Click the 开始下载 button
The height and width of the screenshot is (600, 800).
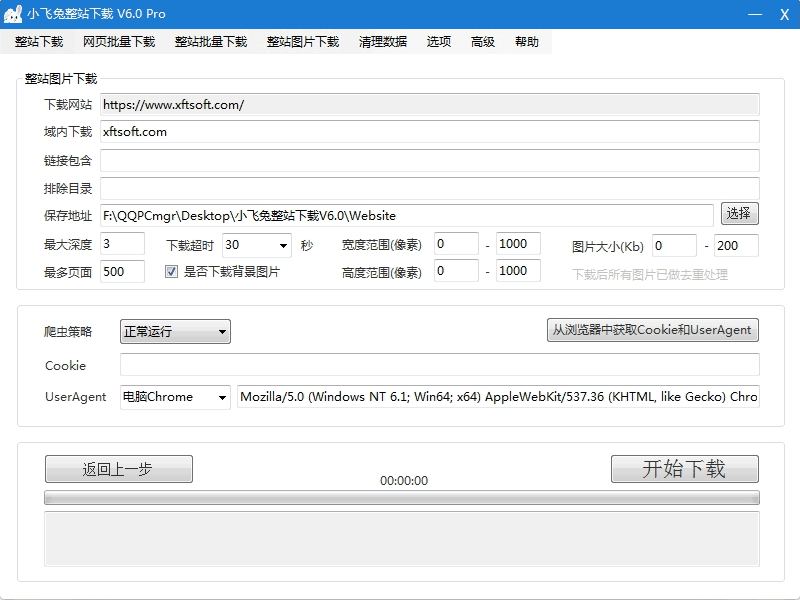coord(684,469)
